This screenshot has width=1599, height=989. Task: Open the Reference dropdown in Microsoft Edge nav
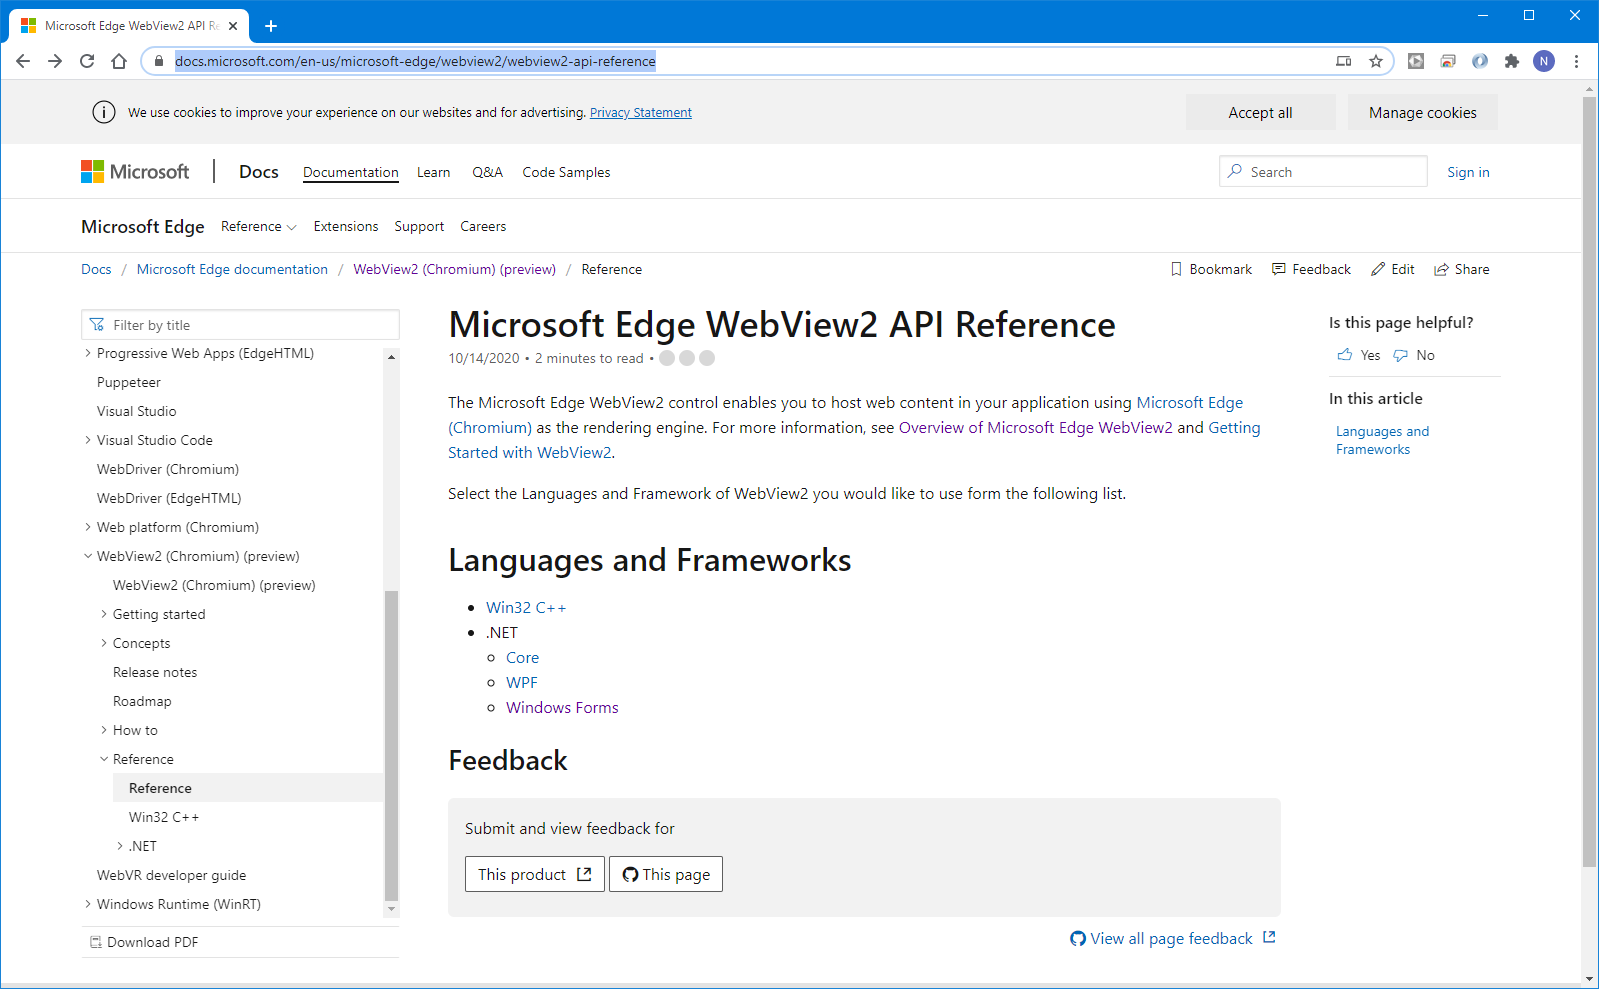(x=259, y=227)
